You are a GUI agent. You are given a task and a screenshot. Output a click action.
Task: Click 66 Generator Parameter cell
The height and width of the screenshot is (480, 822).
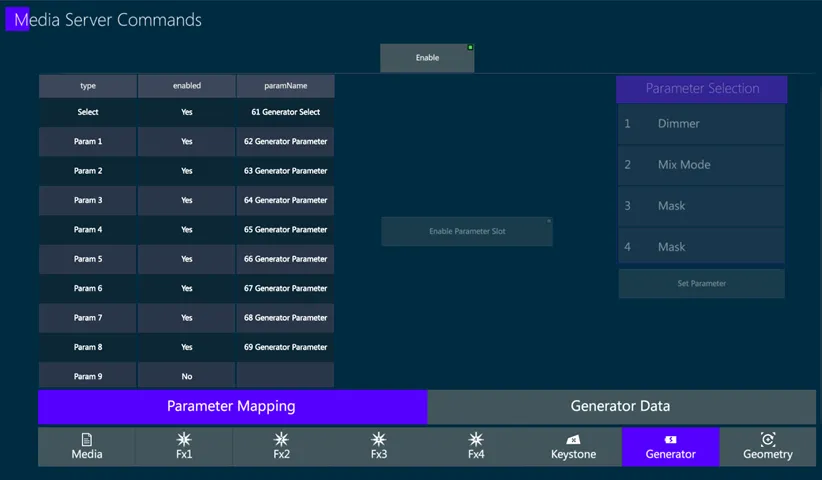[x=286, y=259]
